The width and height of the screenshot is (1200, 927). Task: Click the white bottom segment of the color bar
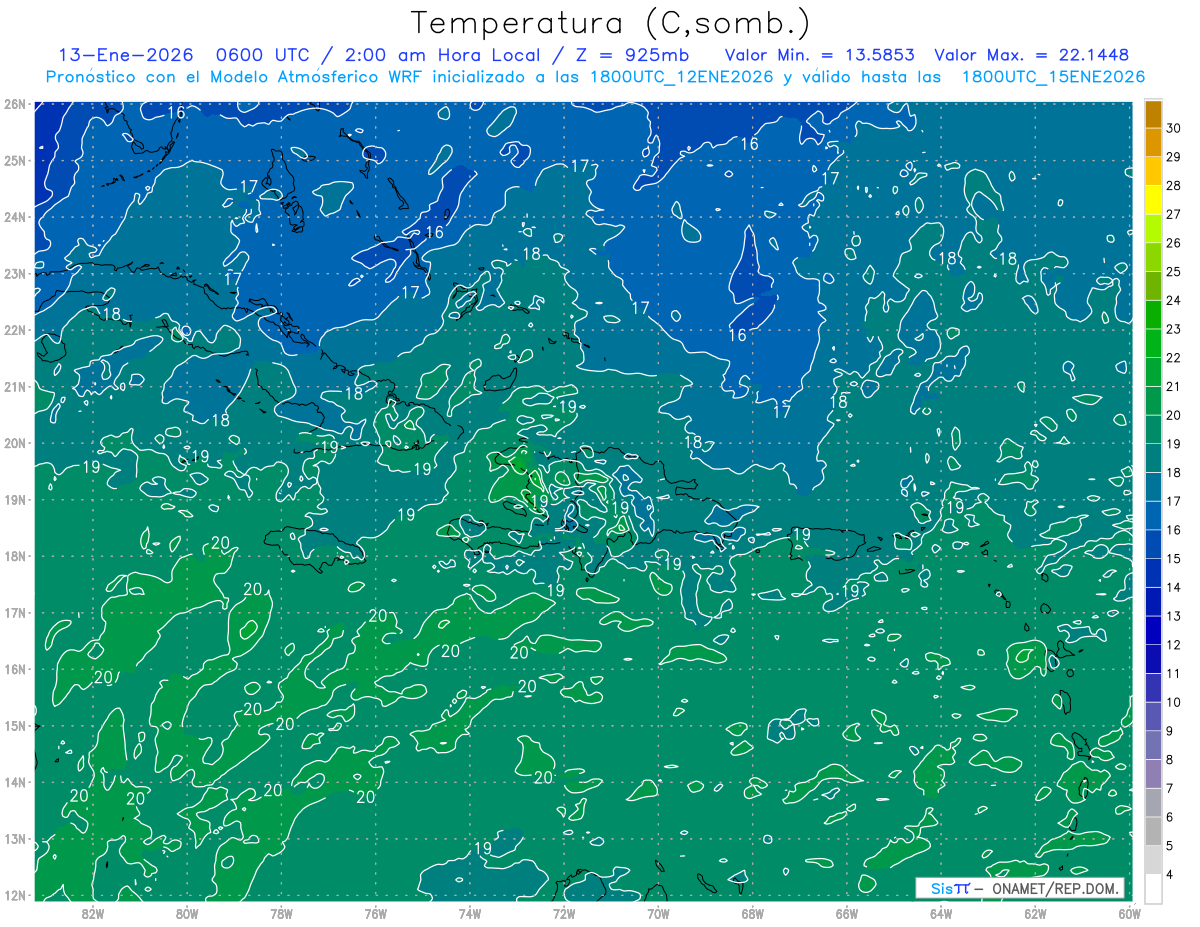pyautogui.click(x=1153, y=888)
